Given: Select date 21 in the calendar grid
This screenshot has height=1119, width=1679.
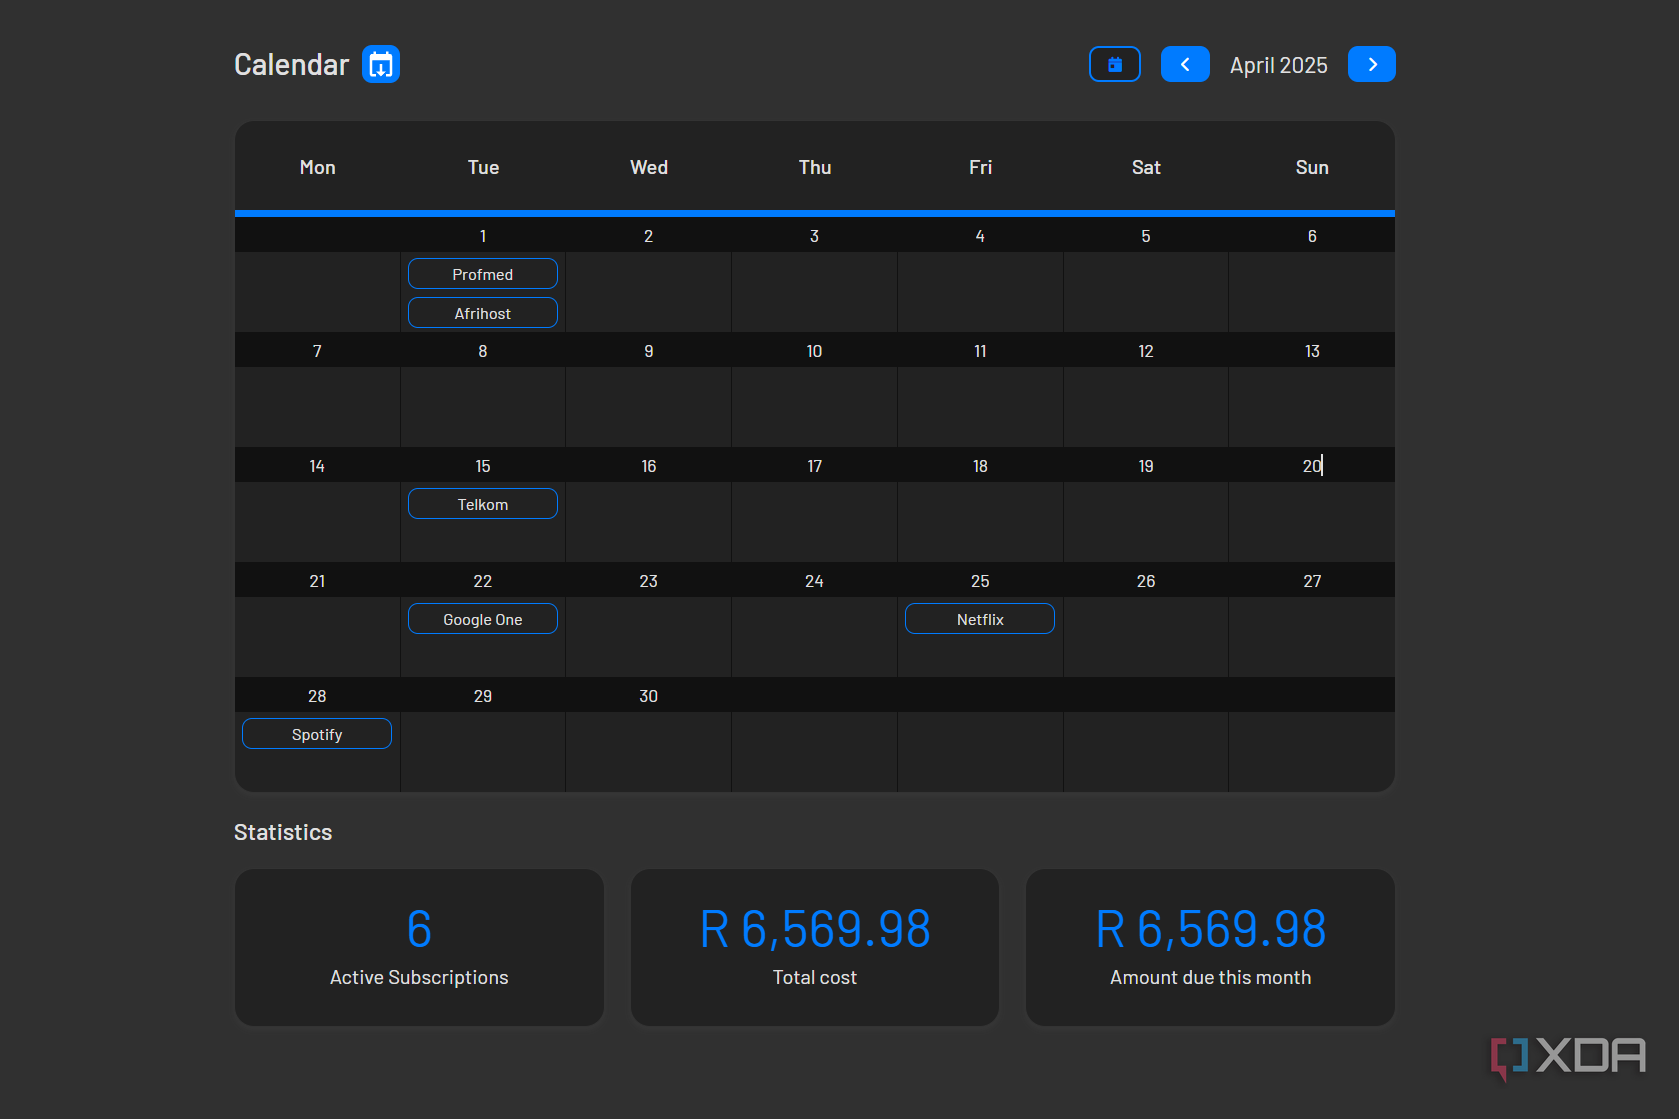Looking at the screenshot, I should [x=317, y=581].
